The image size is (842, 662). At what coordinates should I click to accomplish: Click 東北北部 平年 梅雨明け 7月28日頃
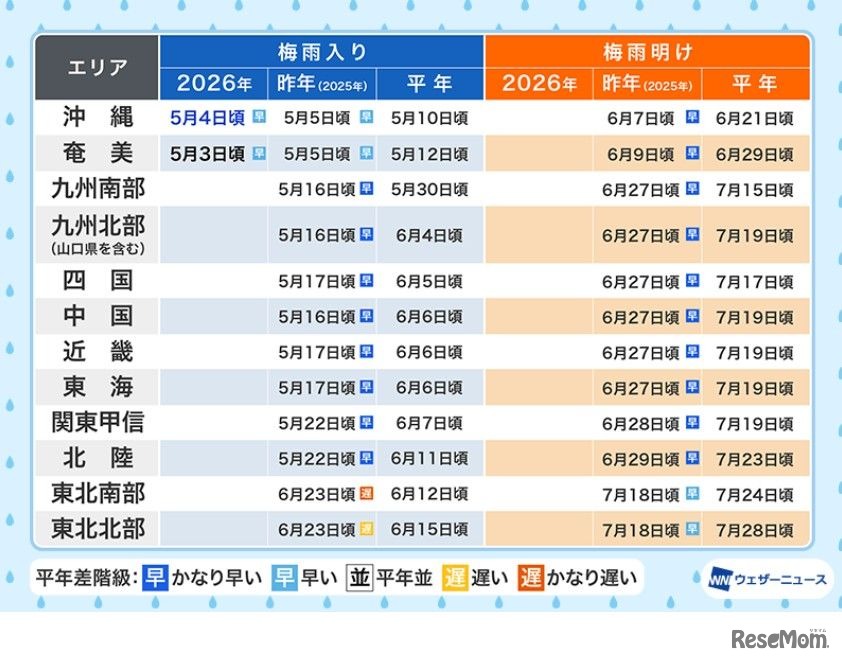tap(755, 530)
